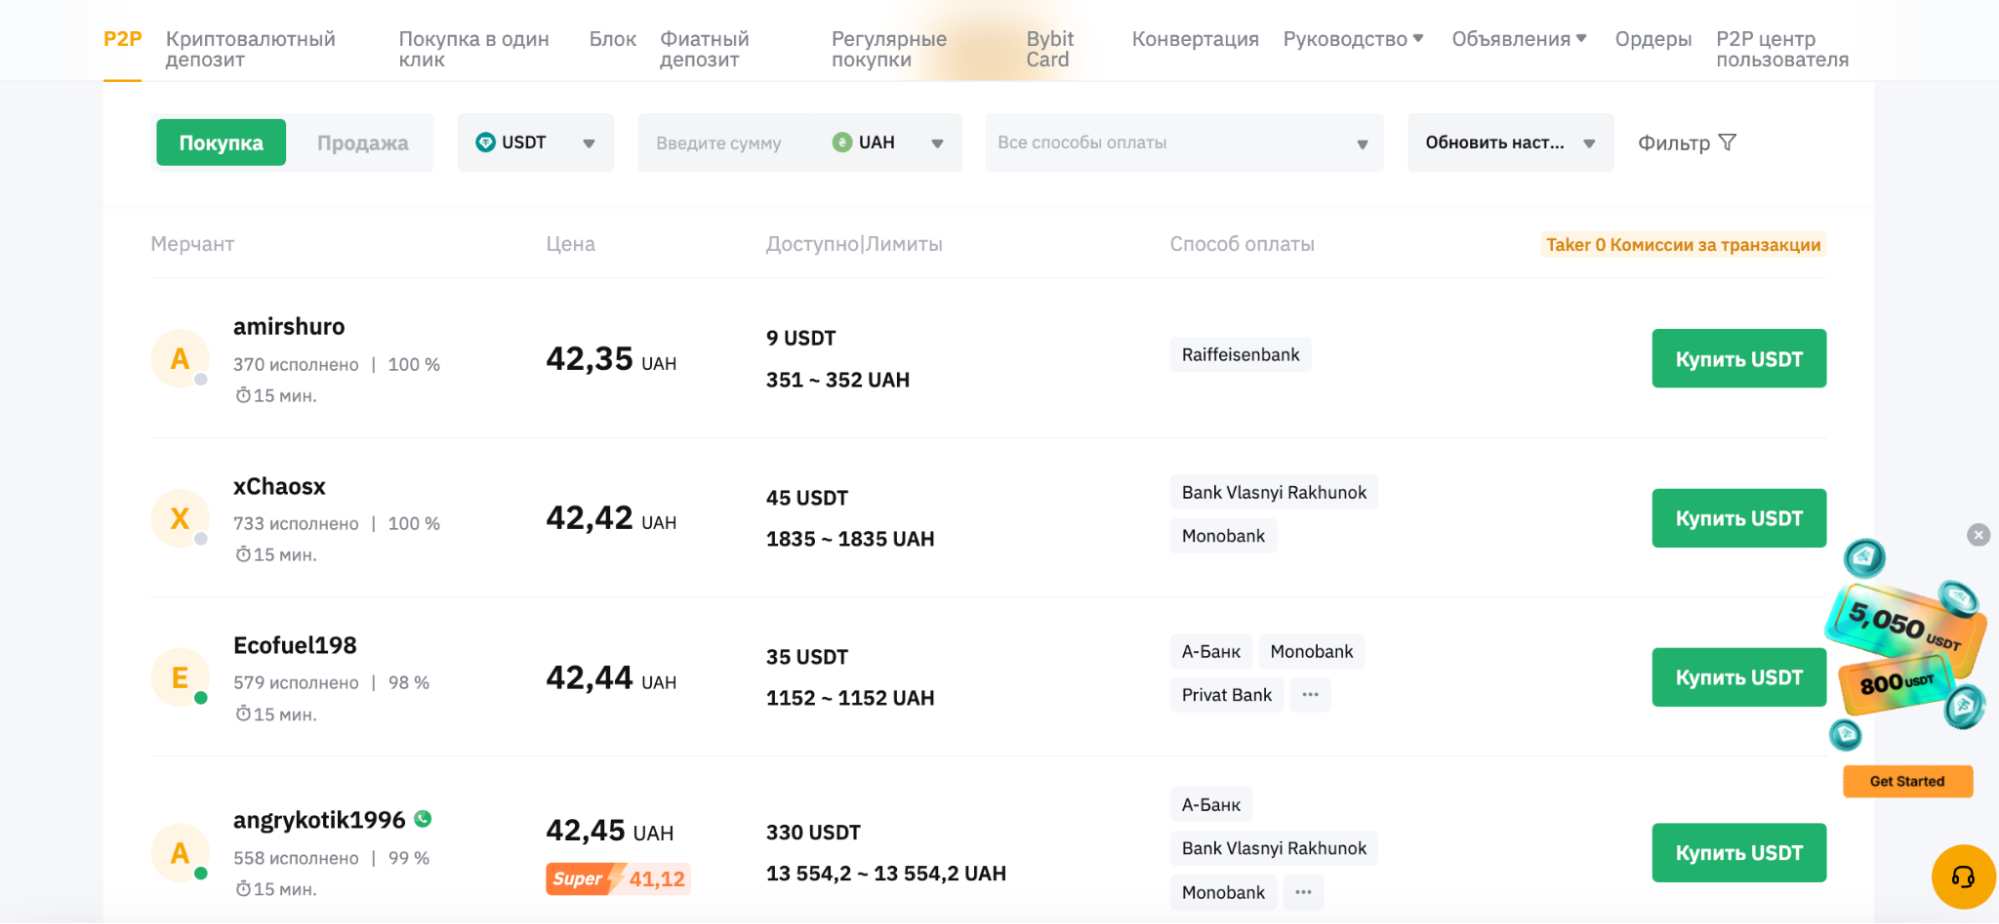Open the Bybit Card tab
The height and width of the screenshot is (924, 1999).
(x=1050, y=49)
